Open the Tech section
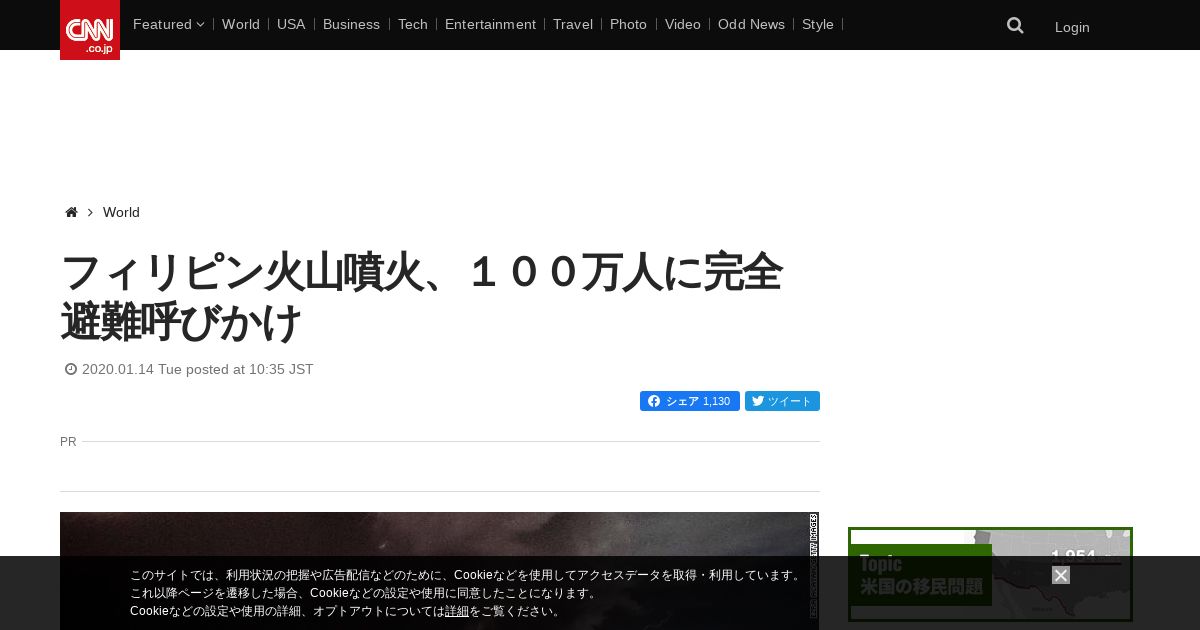 pyautogui.click(x=412, y=24)
